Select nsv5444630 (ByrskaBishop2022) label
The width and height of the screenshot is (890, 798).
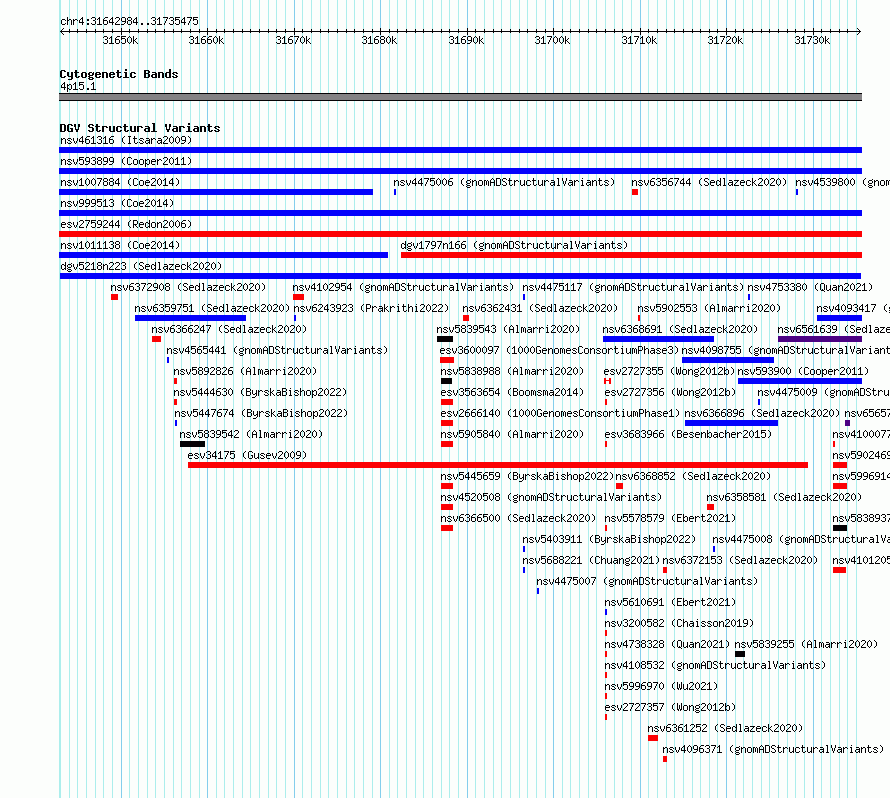coord(260,392)
